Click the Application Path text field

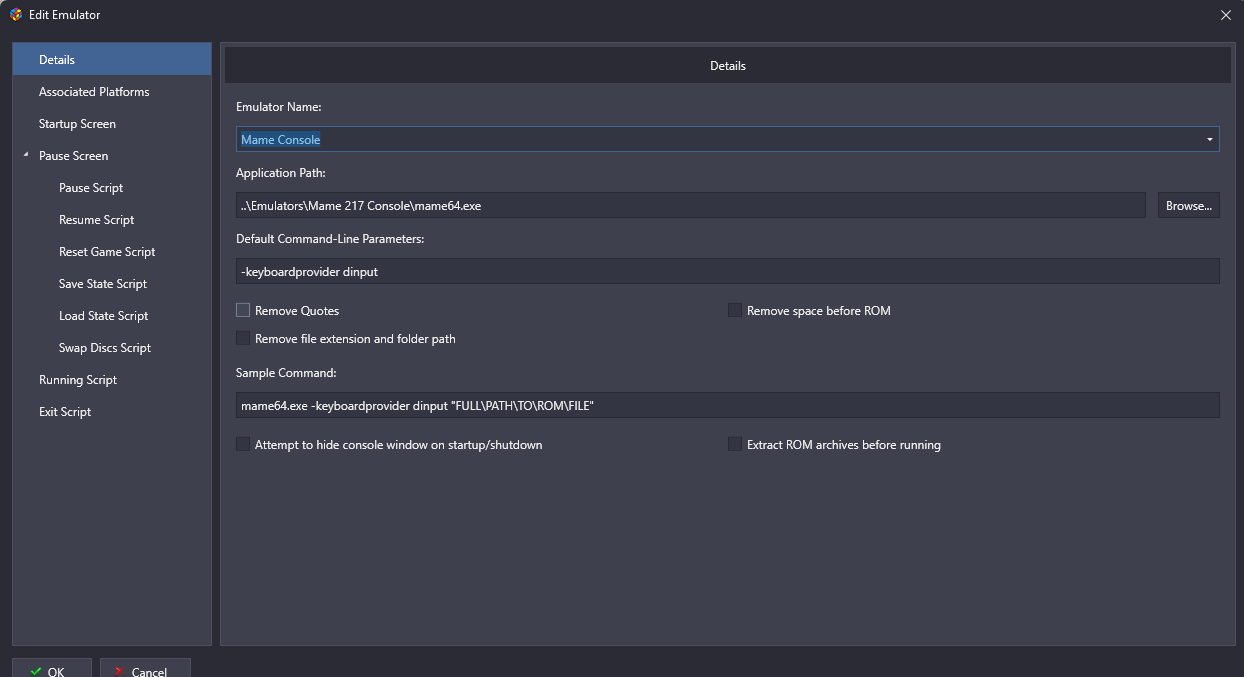click(x=691, y=205)
